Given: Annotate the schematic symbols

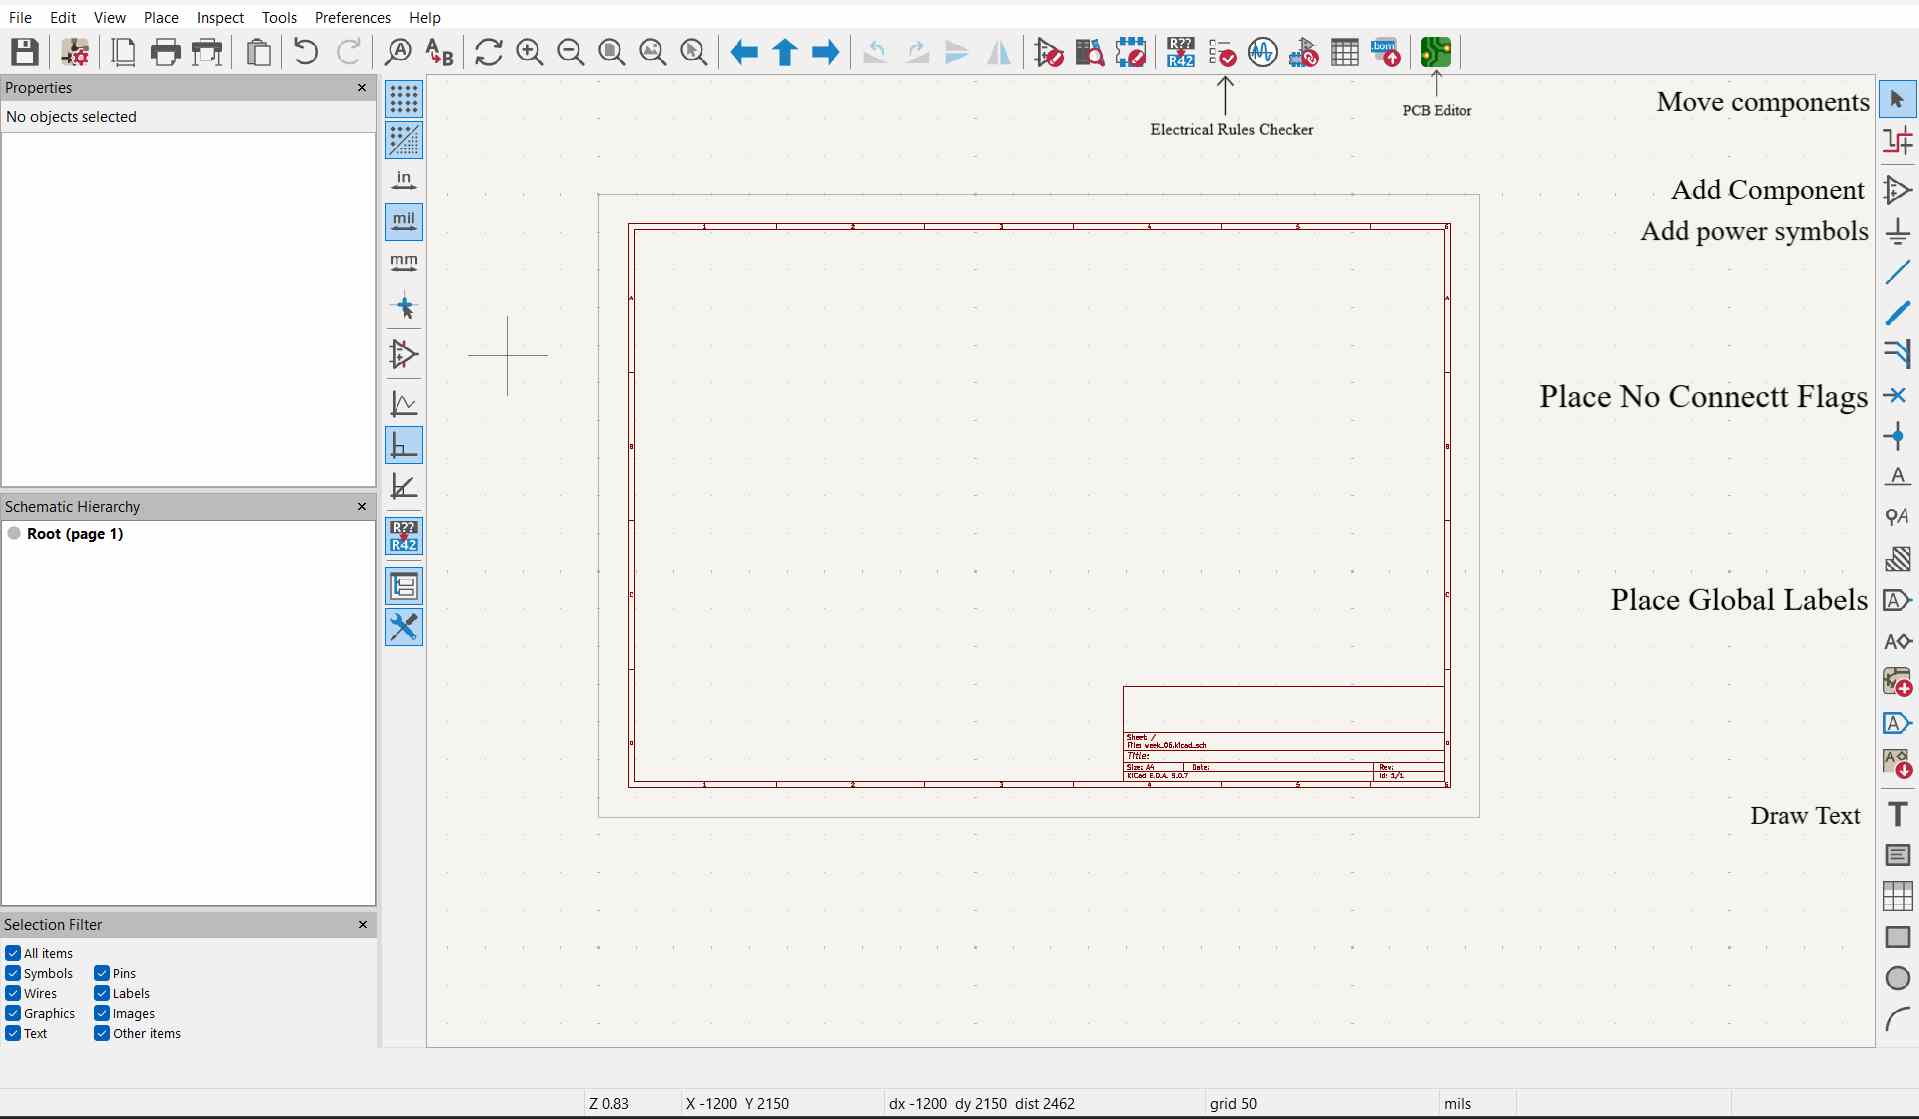Looking at the screenshot, I should (x=1180, y=52).
